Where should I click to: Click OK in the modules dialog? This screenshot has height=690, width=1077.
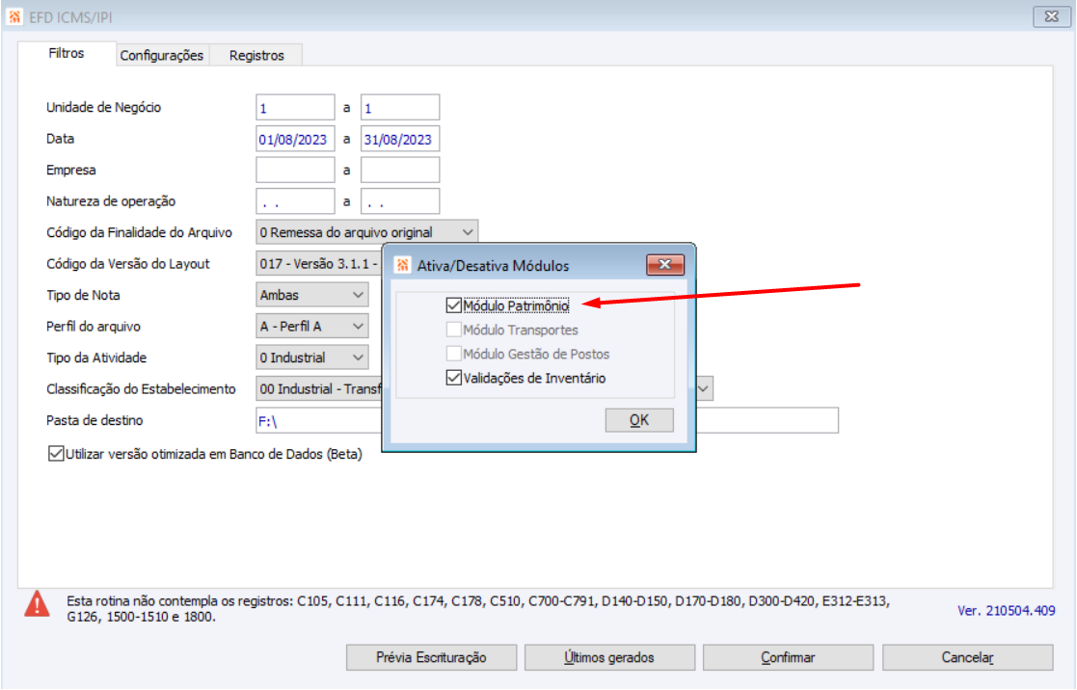639,420
